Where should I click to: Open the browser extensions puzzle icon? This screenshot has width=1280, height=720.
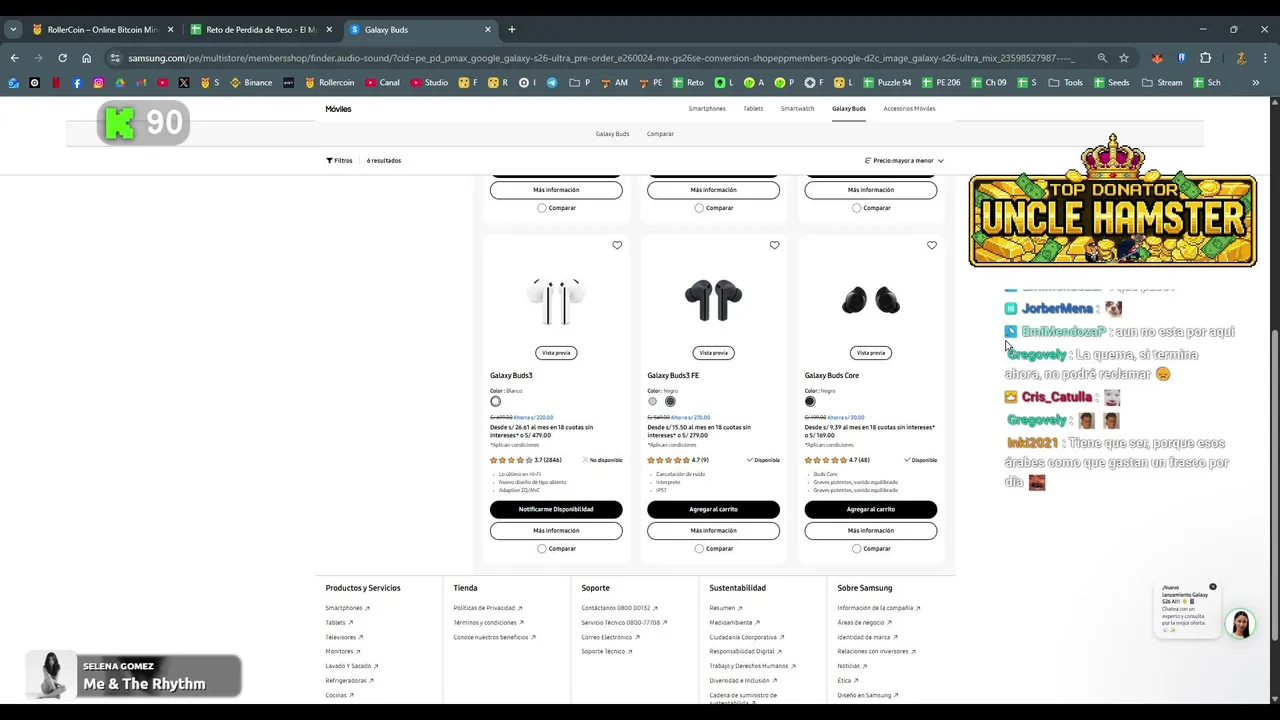point(1205,58)
